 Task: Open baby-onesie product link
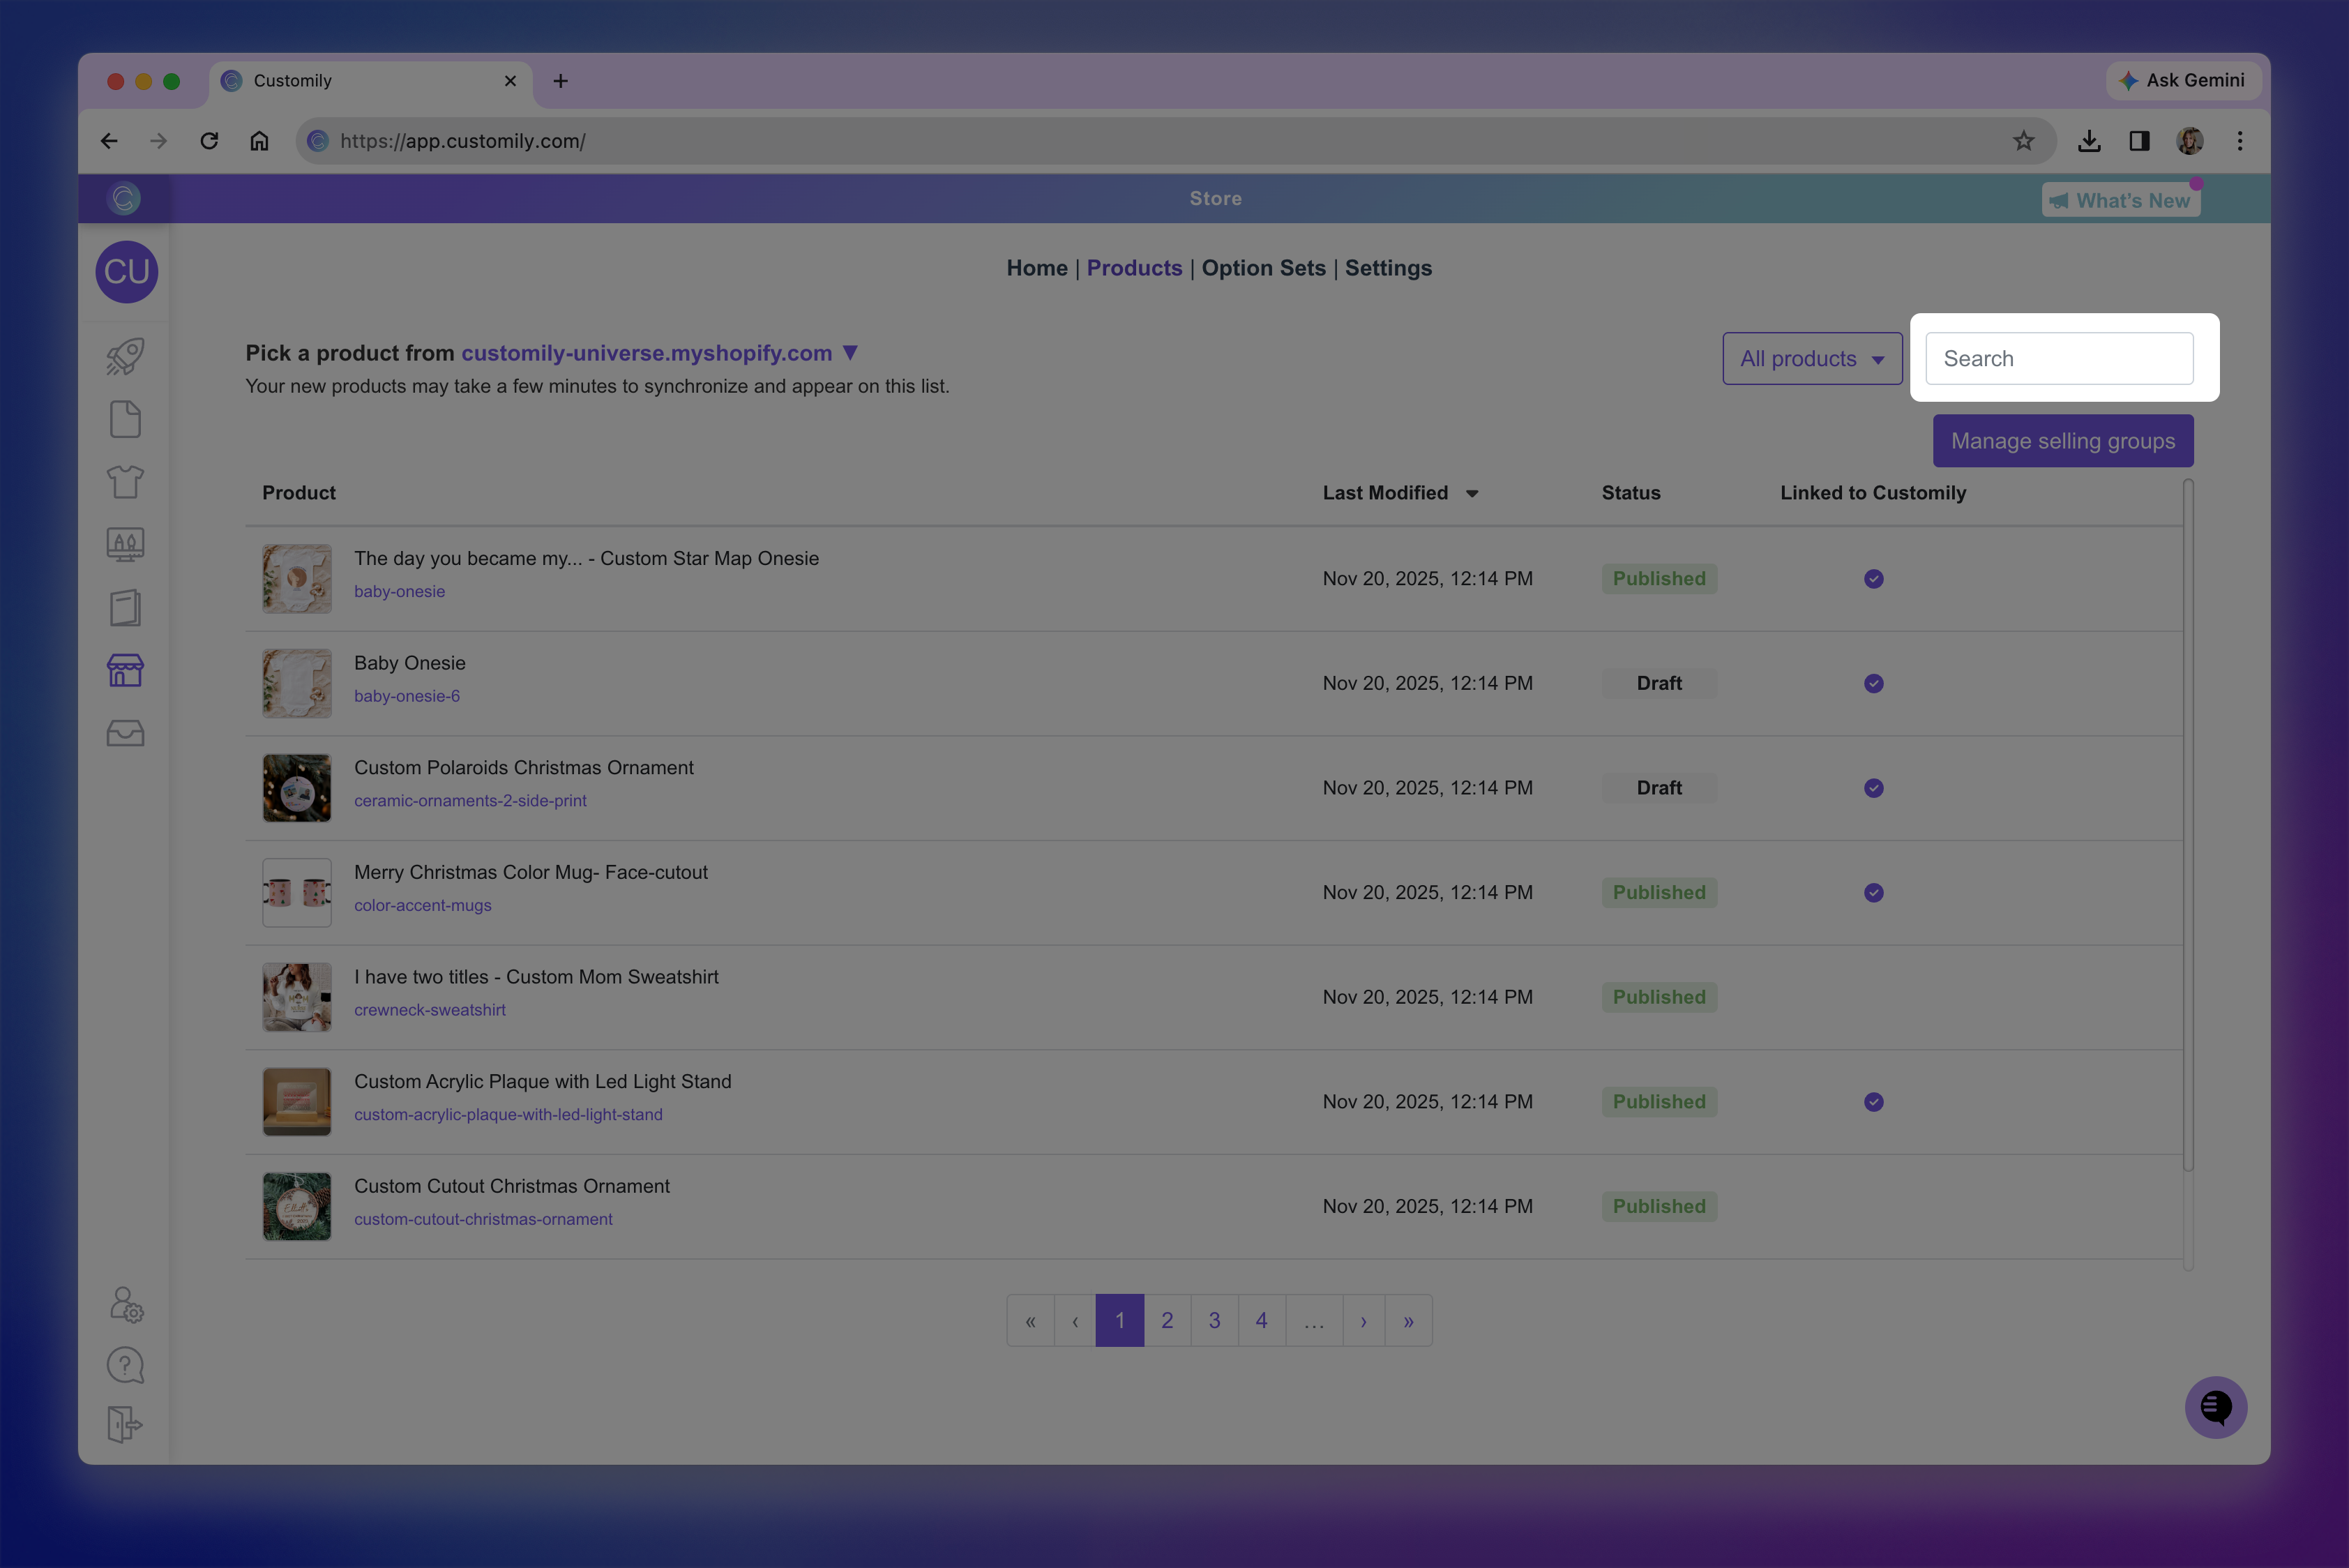(399, 592)
